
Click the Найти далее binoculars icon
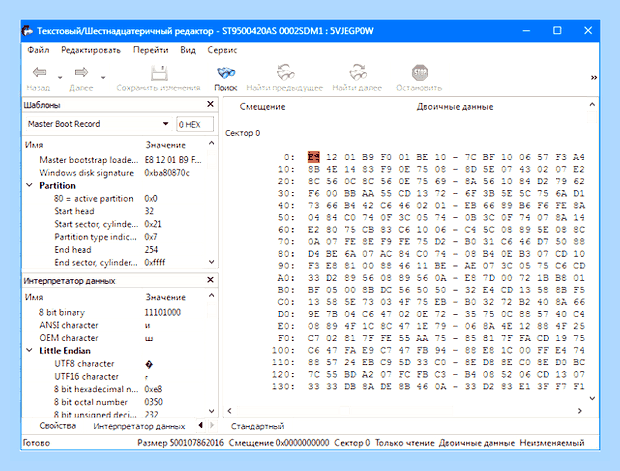point(358,72)
